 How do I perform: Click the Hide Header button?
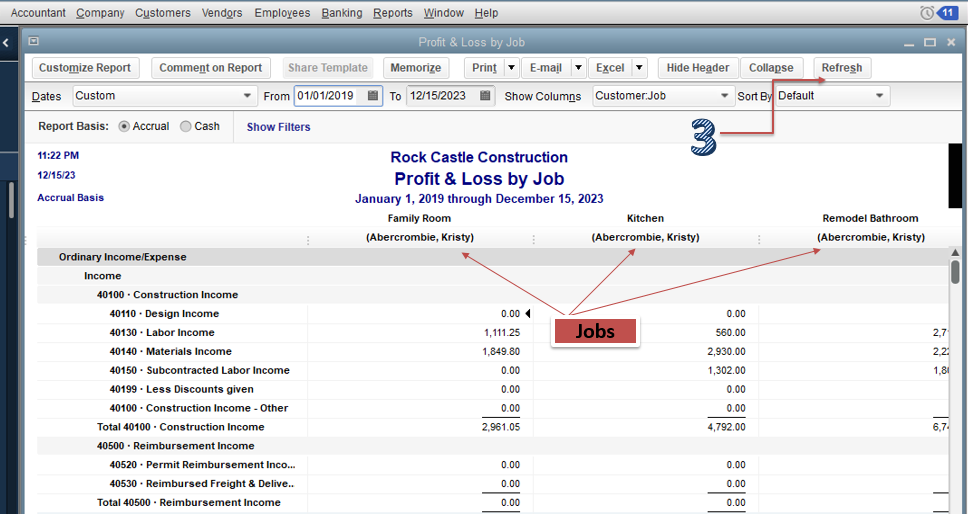click(698, 68)
